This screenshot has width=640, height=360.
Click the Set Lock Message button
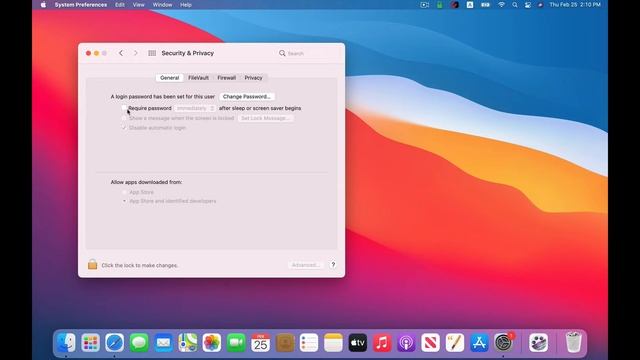[265, 118]
